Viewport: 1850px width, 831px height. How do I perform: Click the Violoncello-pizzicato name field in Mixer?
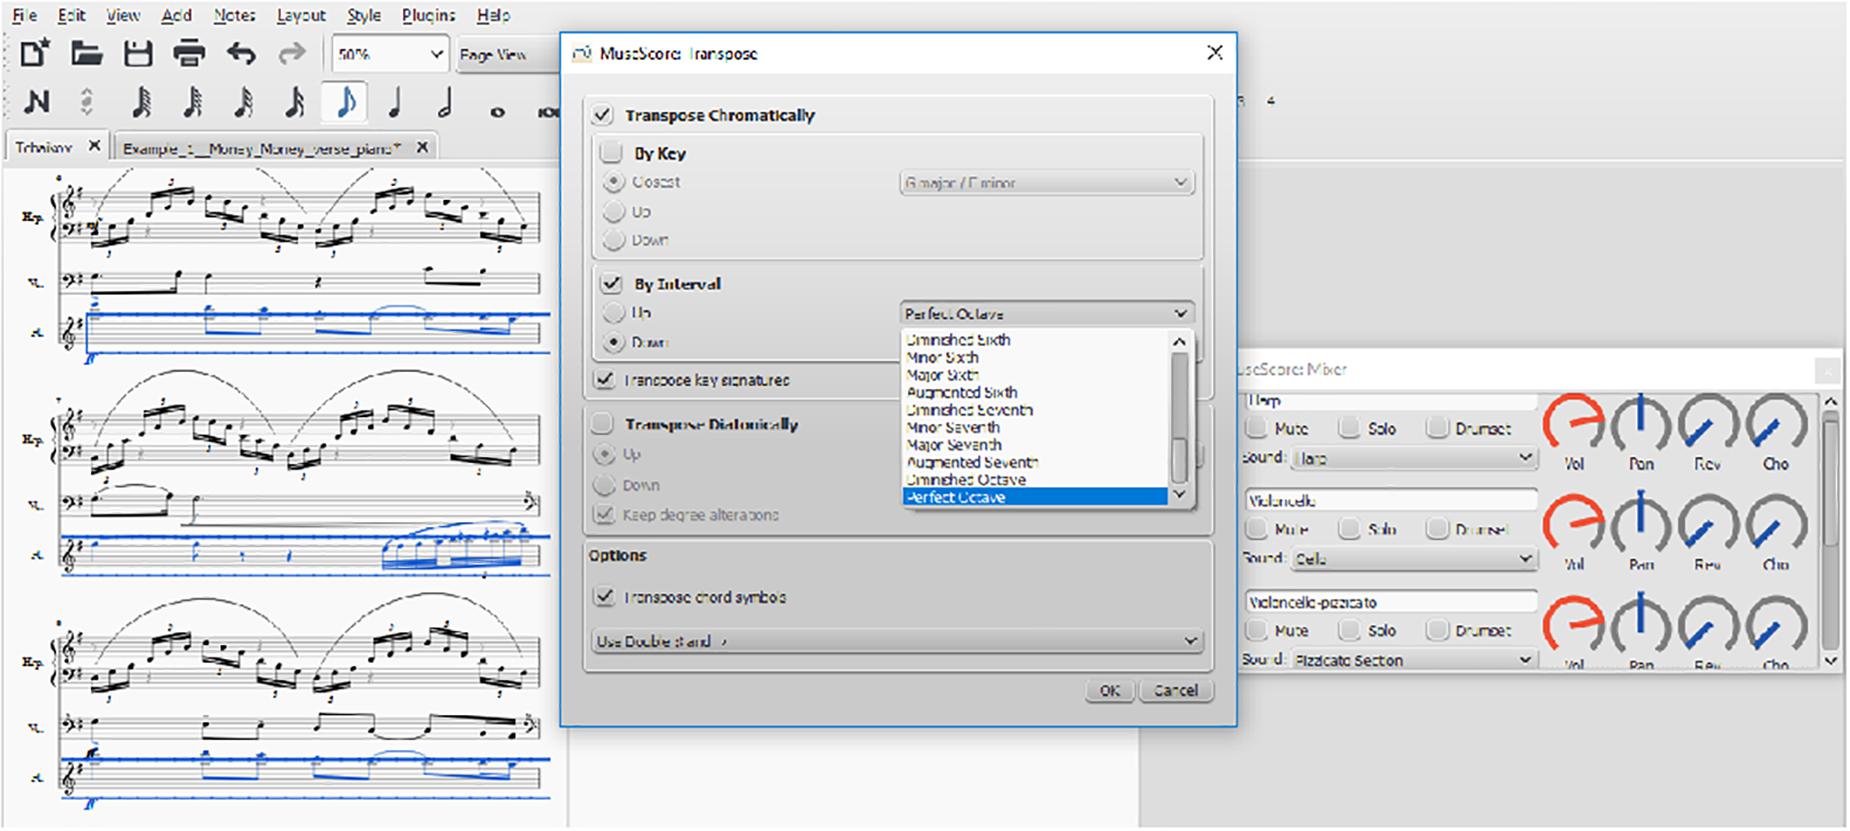(x=1390, y=602)
